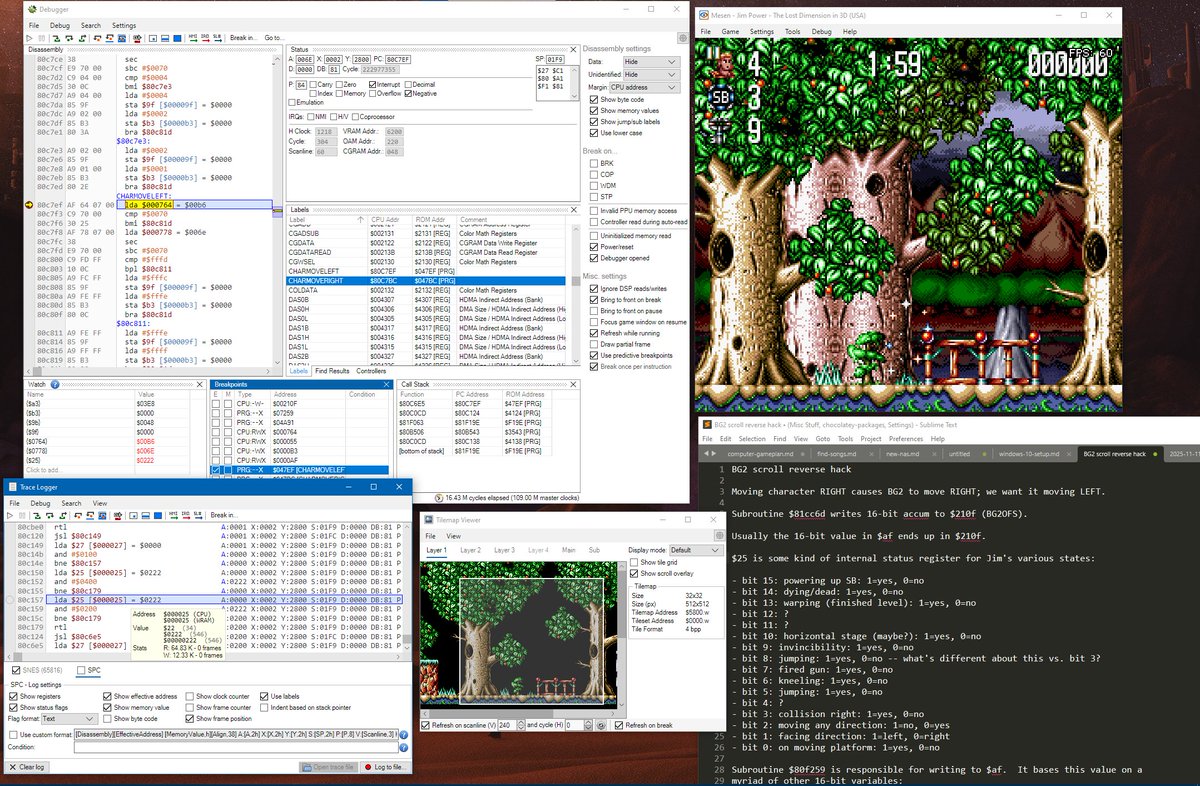
Task: Click Step Over icon in Trace Logger toolbar
Action: (50, 515)
